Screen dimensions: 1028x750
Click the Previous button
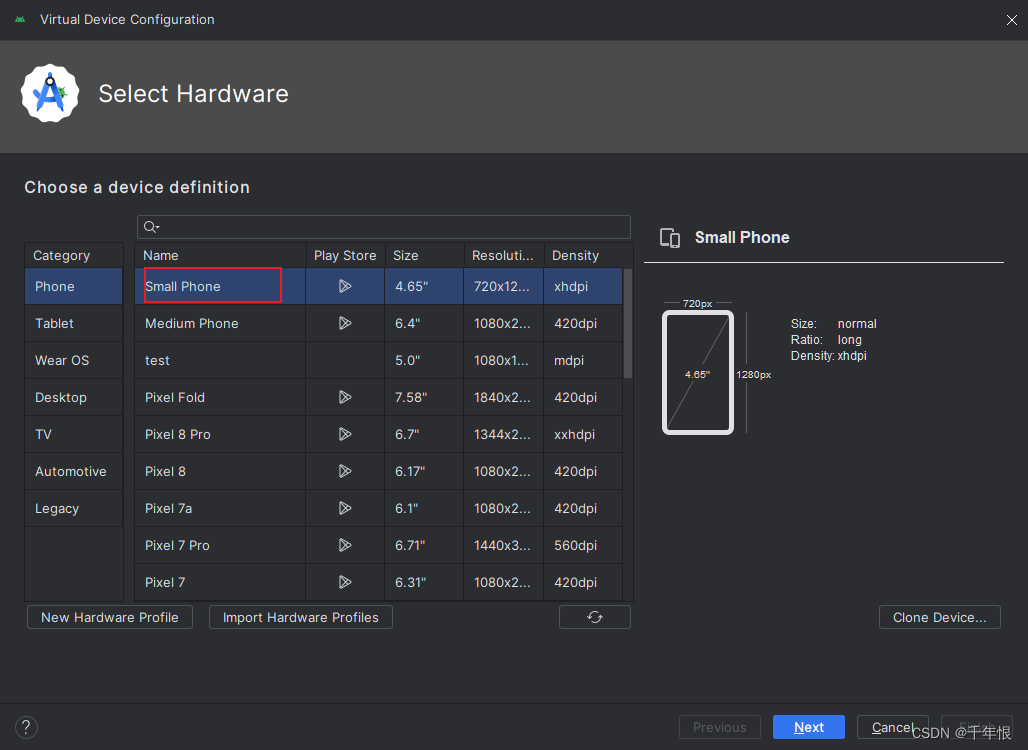click(x=720, y=727)
